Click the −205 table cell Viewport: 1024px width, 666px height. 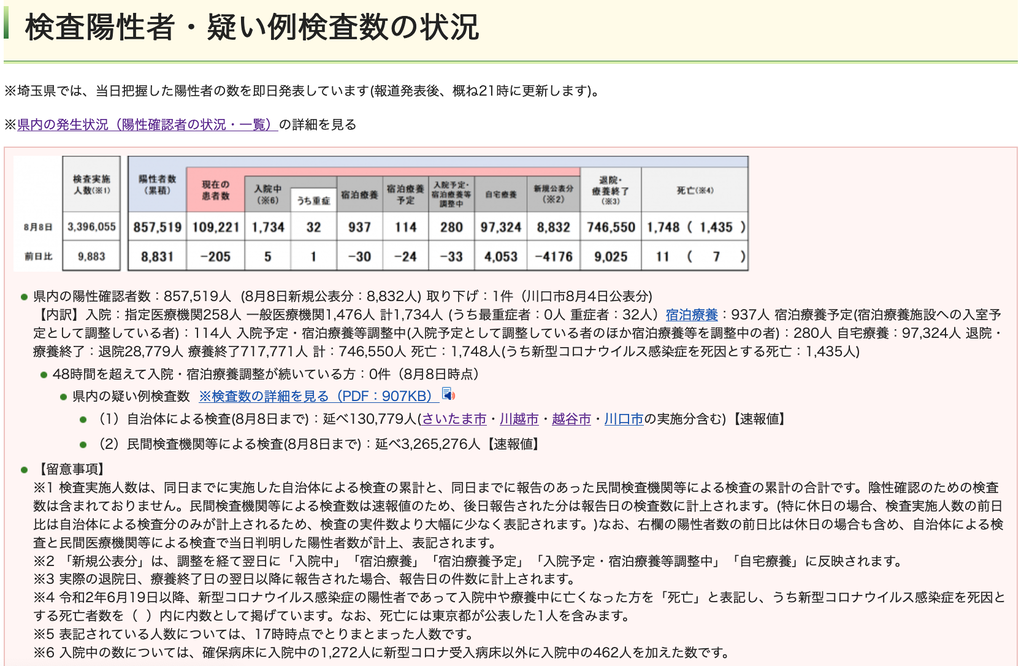[216, 257]
